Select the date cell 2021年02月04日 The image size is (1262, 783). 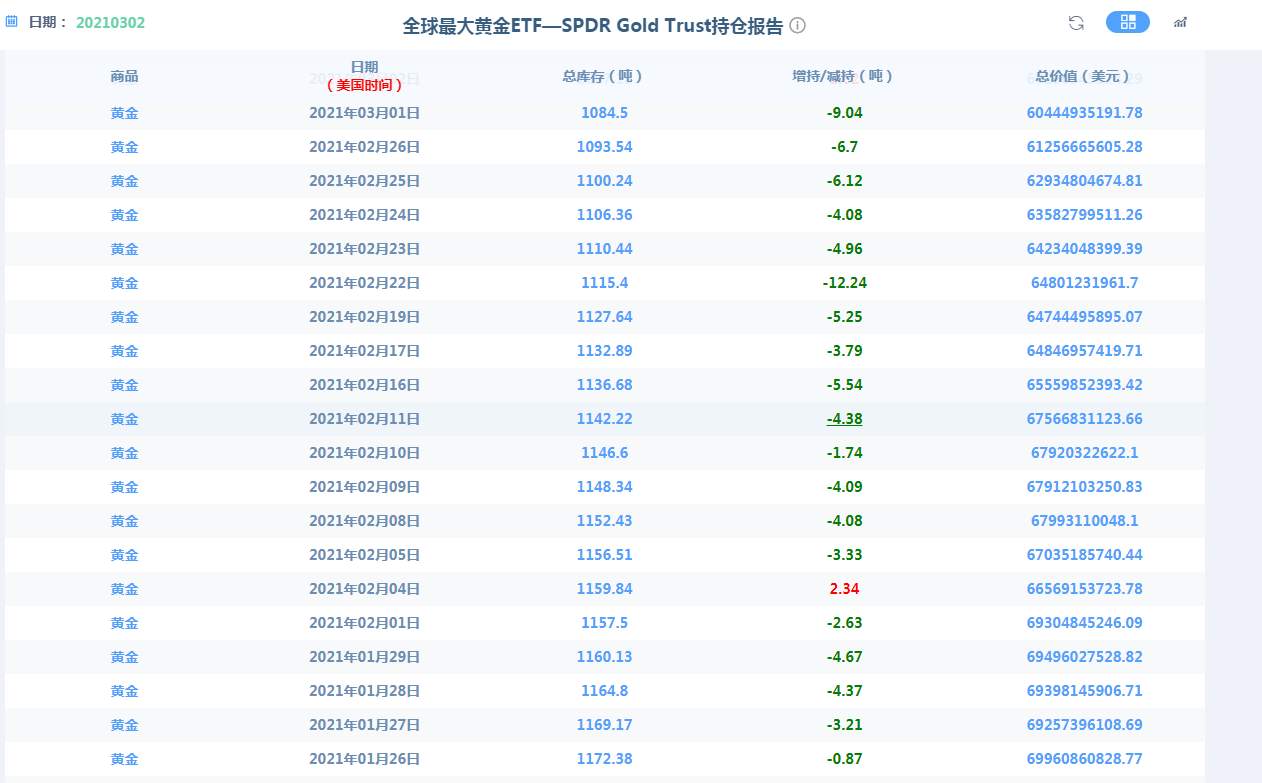coord(365,589)
